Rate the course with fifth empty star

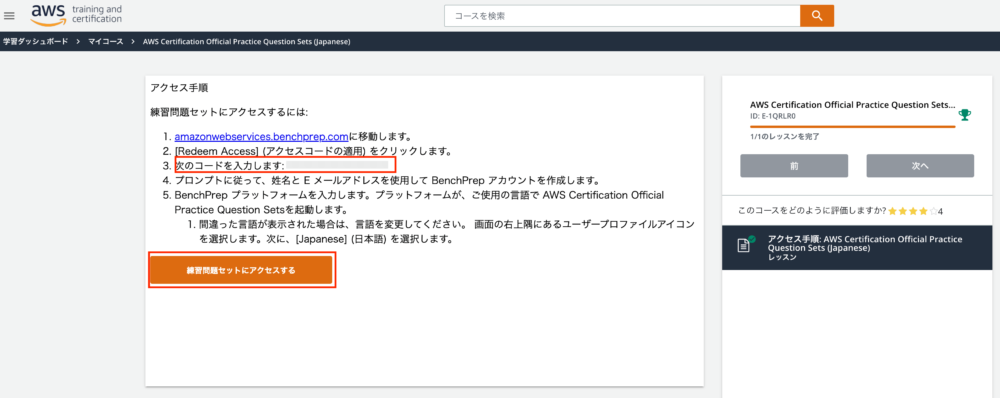[x=933, y=210]
